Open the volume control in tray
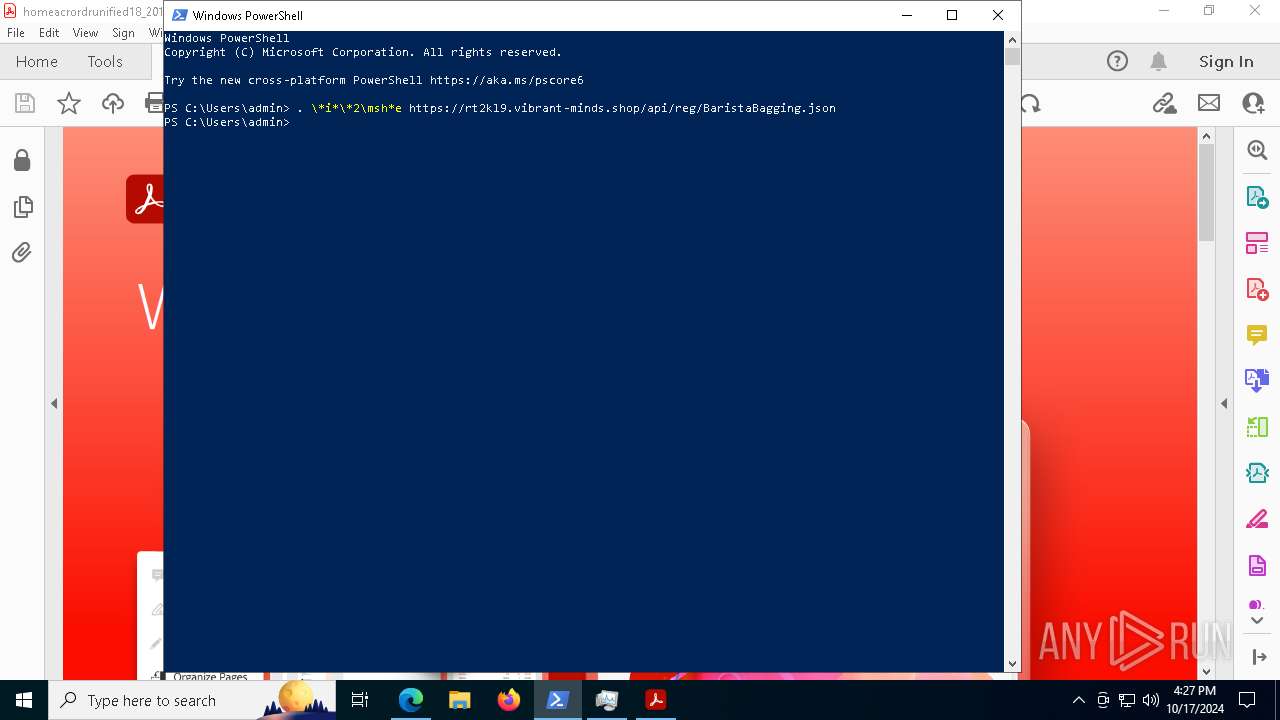Image resolution: width=1280 pixels, height=720 pixels. point(1151,700)
